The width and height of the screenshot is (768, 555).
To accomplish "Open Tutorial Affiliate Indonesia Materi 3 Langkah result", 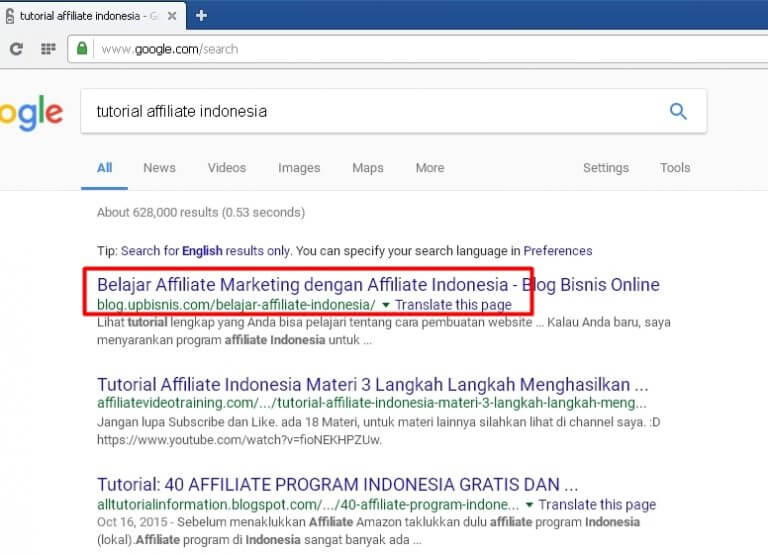I will click(x=372, y=385).
